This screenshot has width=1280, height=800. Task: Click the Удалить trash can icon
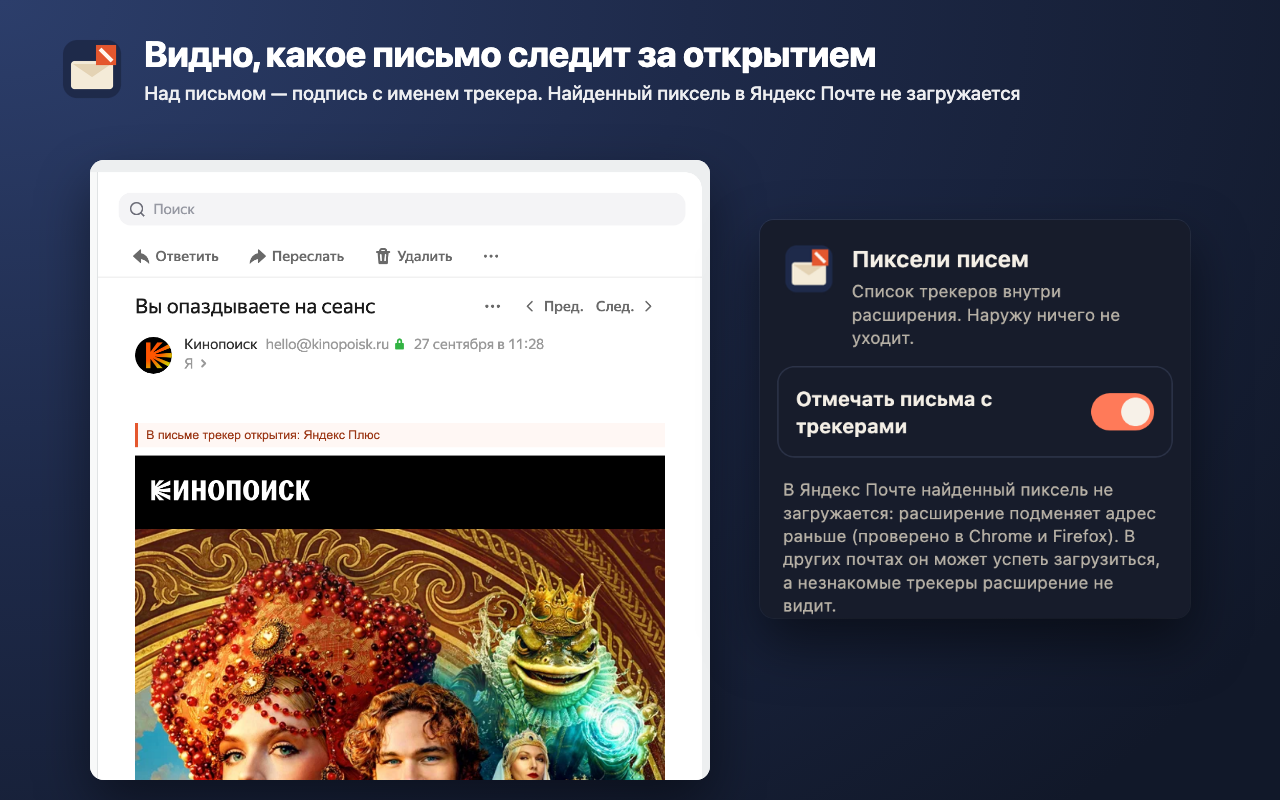[x=383, y=256]
